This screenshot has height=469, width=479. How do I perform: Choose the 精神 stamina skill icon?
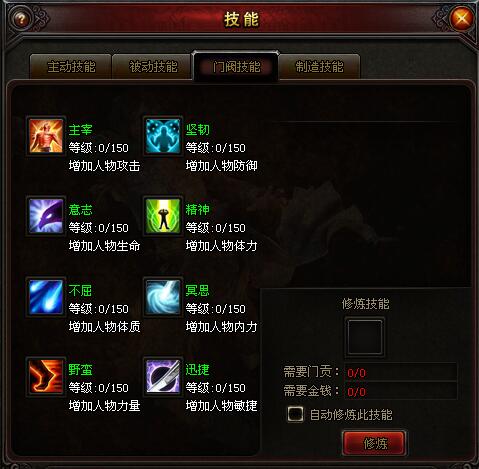coord(163,216)
